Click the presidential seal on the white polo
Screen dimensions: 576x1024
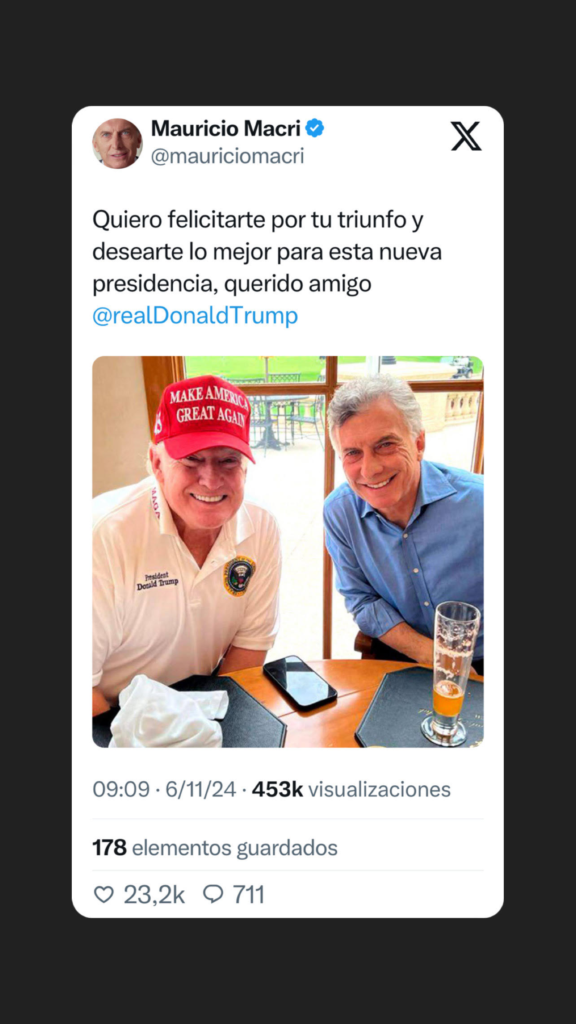pos(240,577)
